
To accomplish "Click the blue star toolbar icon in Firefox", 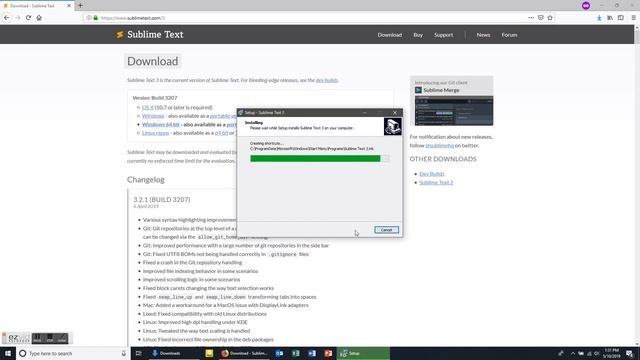I will [x=599, y=18].
